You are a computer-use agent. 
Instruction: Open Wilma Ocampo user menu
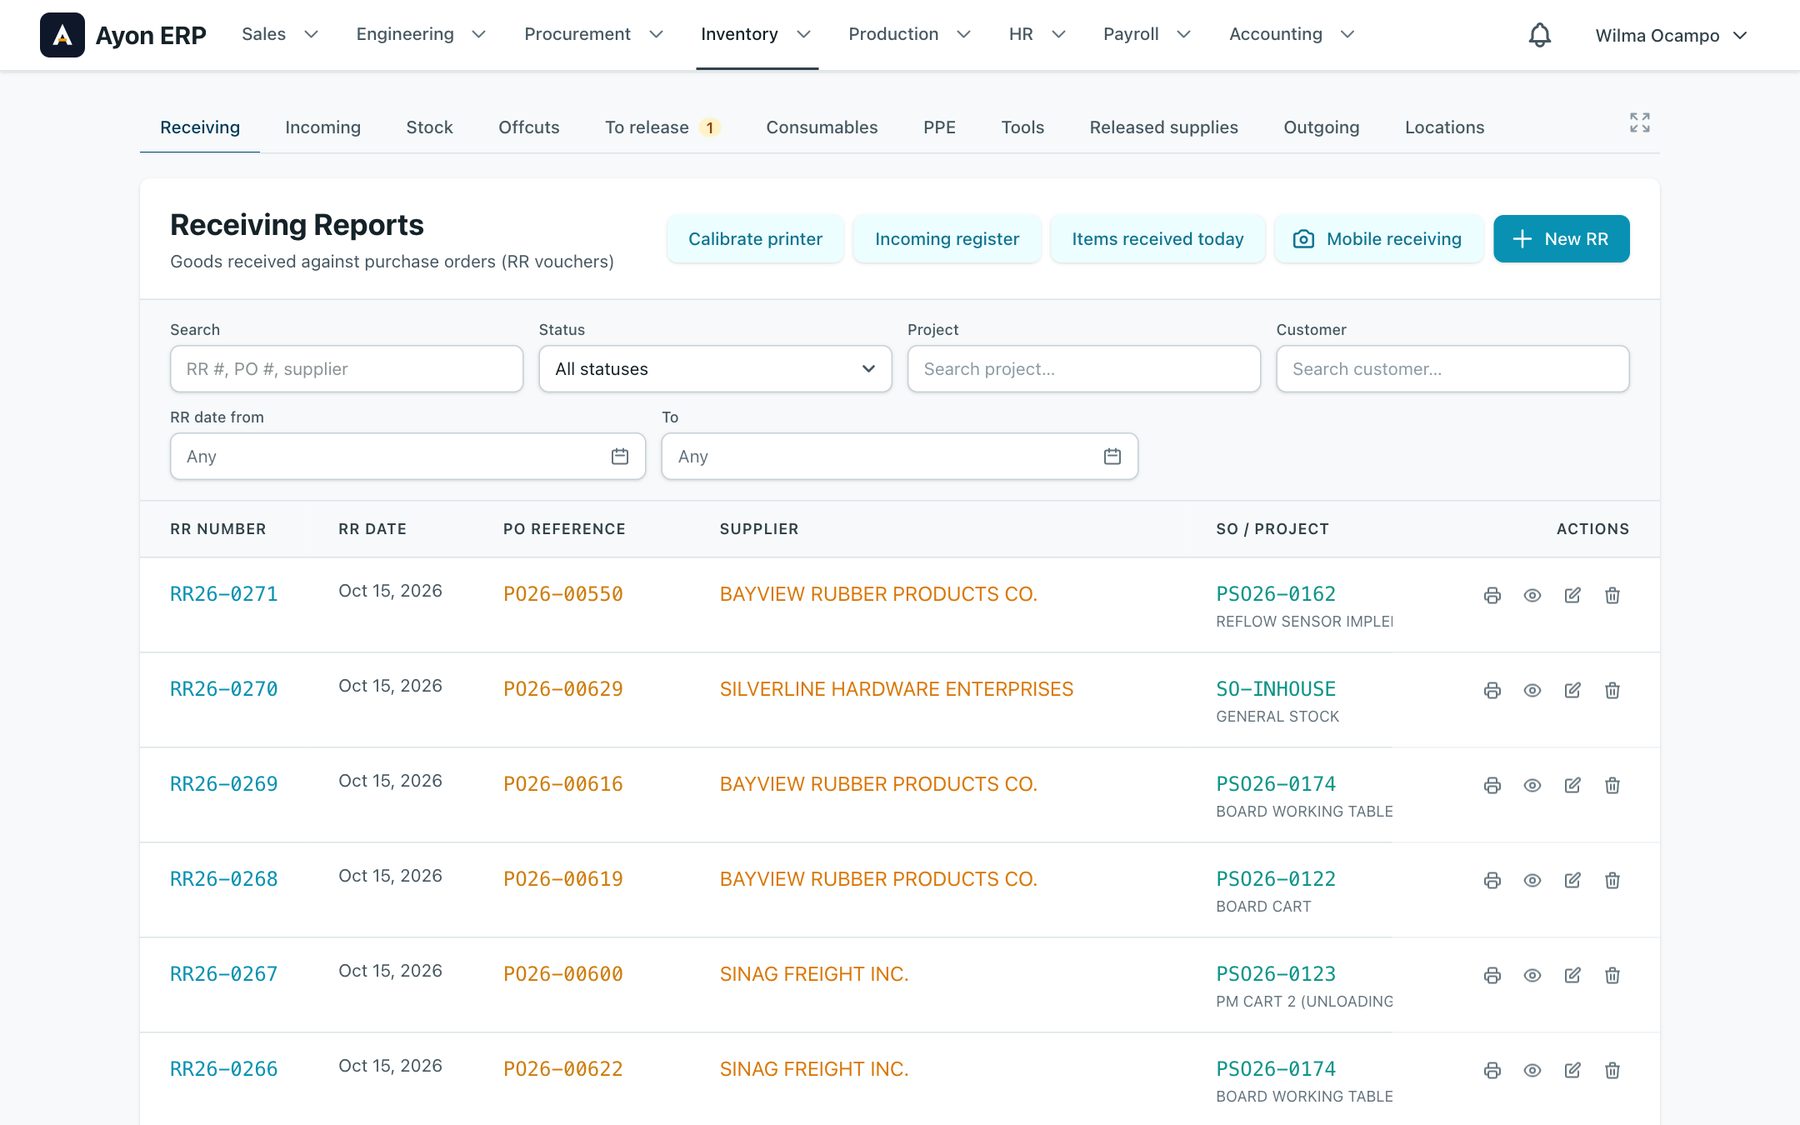pos(1671,35)
